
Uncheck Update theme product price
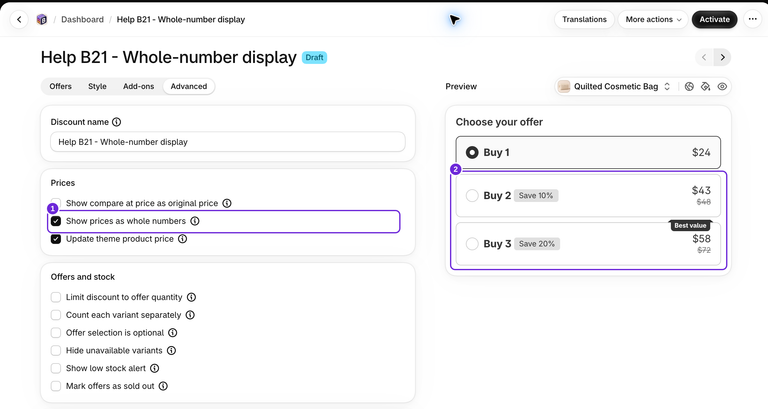tap(56, 239)
